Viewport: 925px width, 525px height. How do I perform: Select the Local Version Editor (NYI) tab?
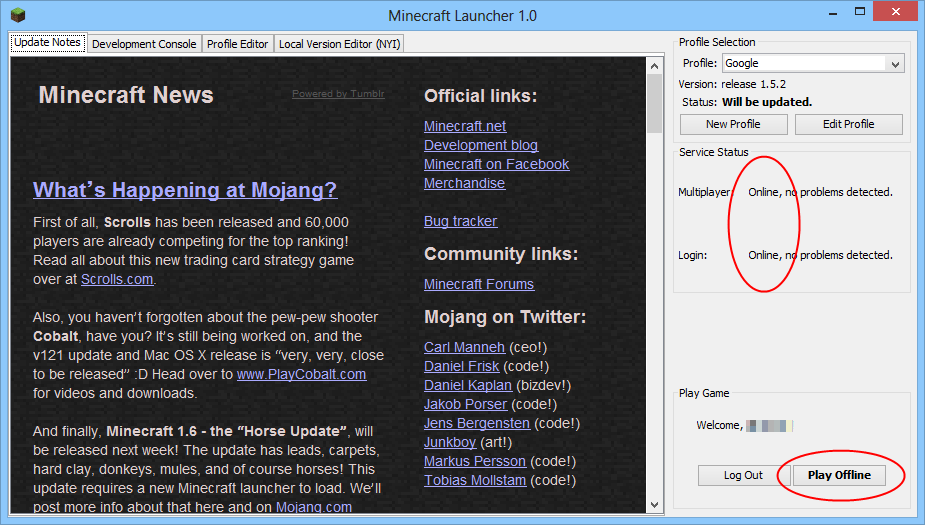[x=339, y=44]
